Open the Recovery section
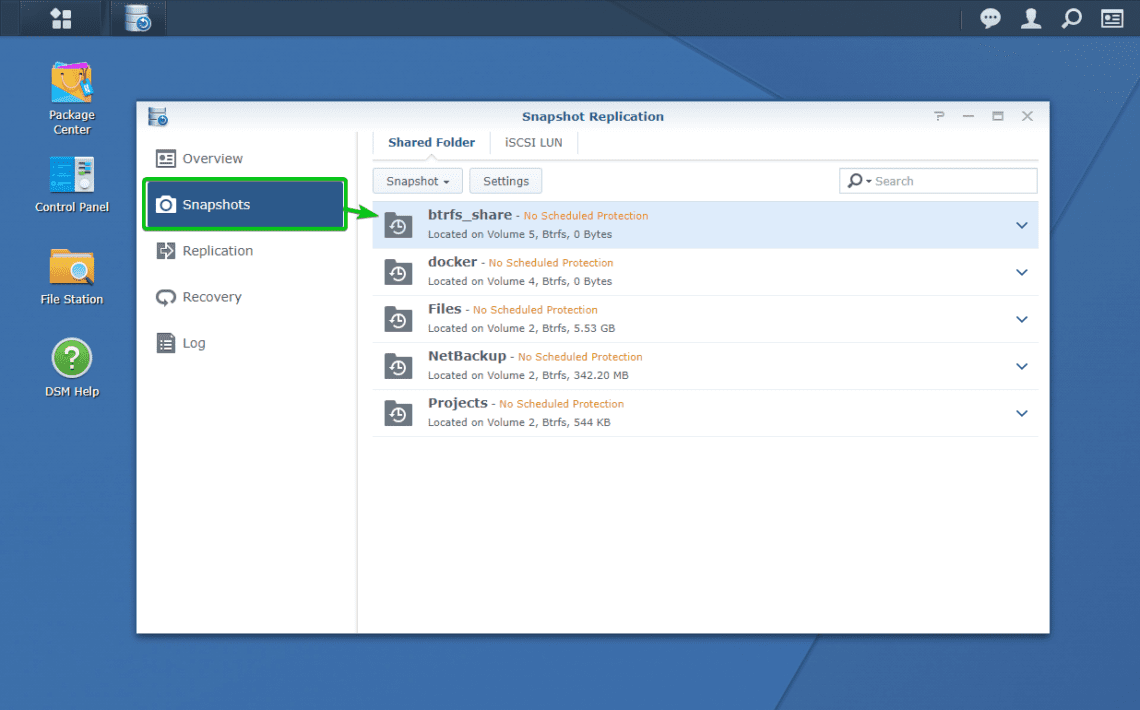Image resolution: width=1140 pixels, height=710 pixels. [x=212, y=297]
